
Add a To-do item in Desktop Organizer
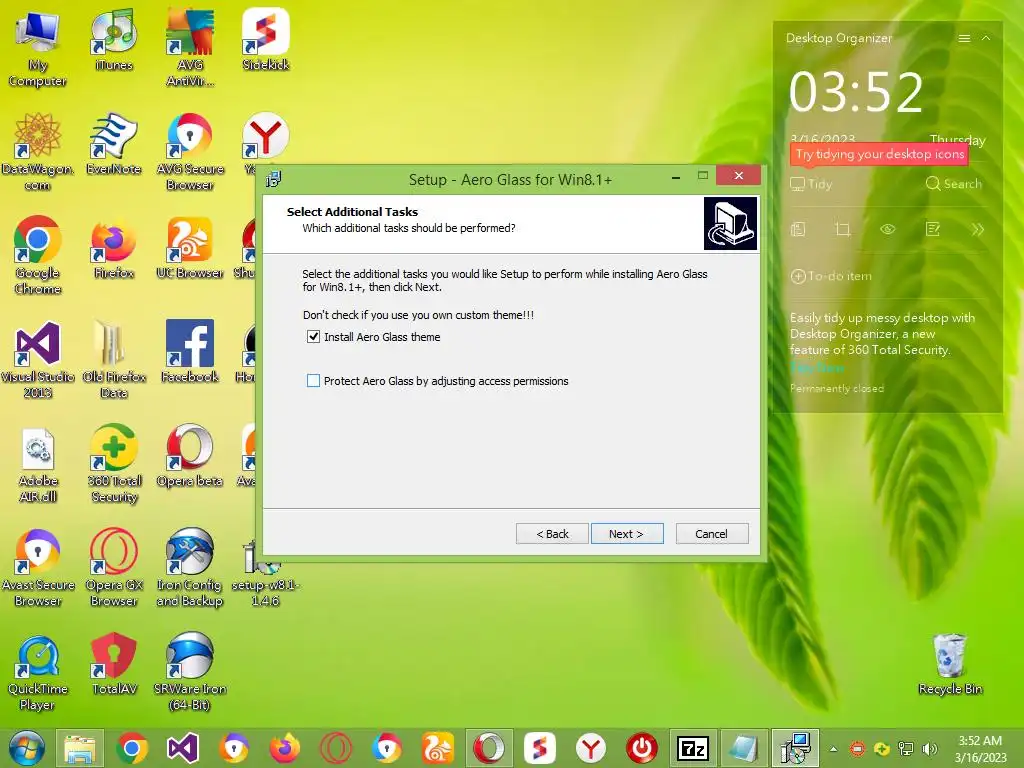tap(831, 276)
